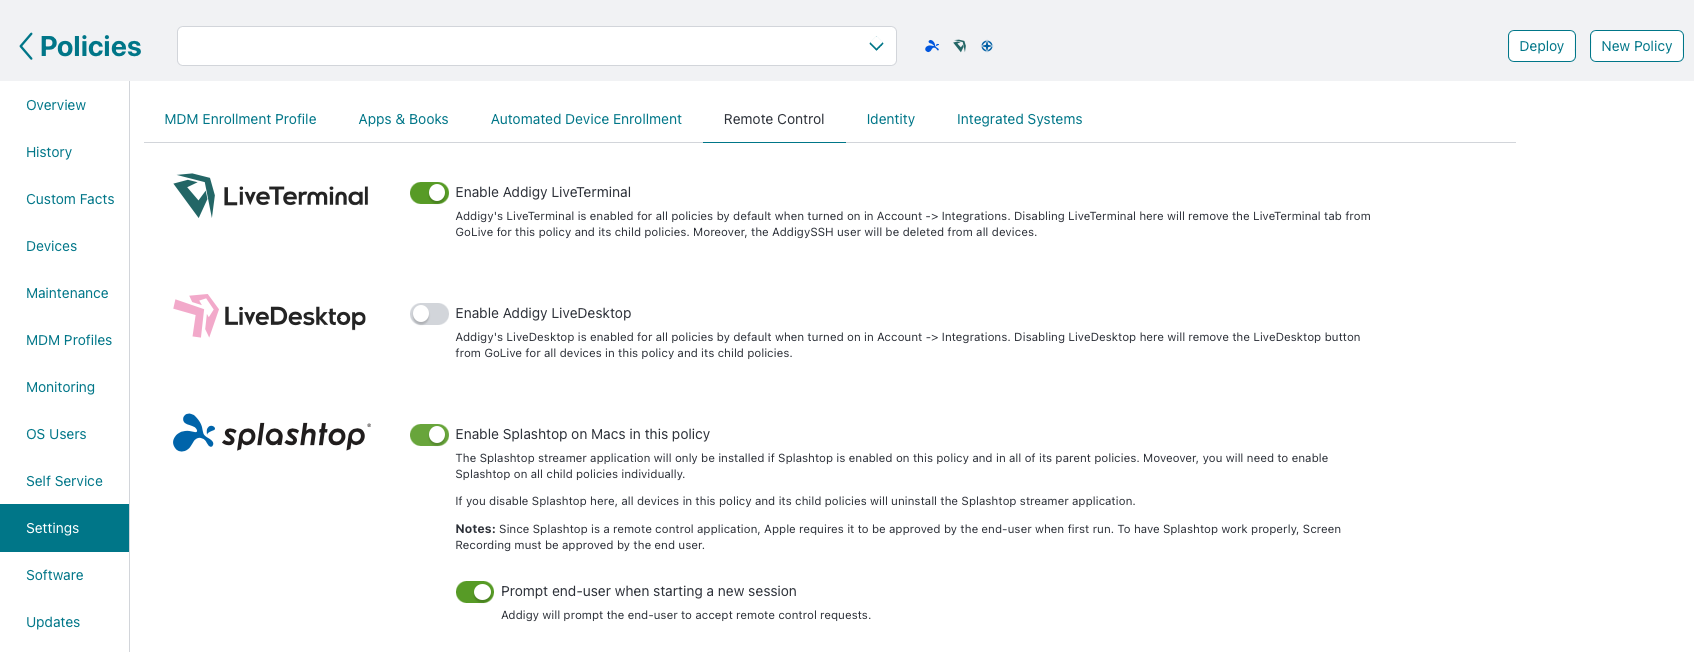Click the circular crosshair icon in the header

[x=987, y=46]
